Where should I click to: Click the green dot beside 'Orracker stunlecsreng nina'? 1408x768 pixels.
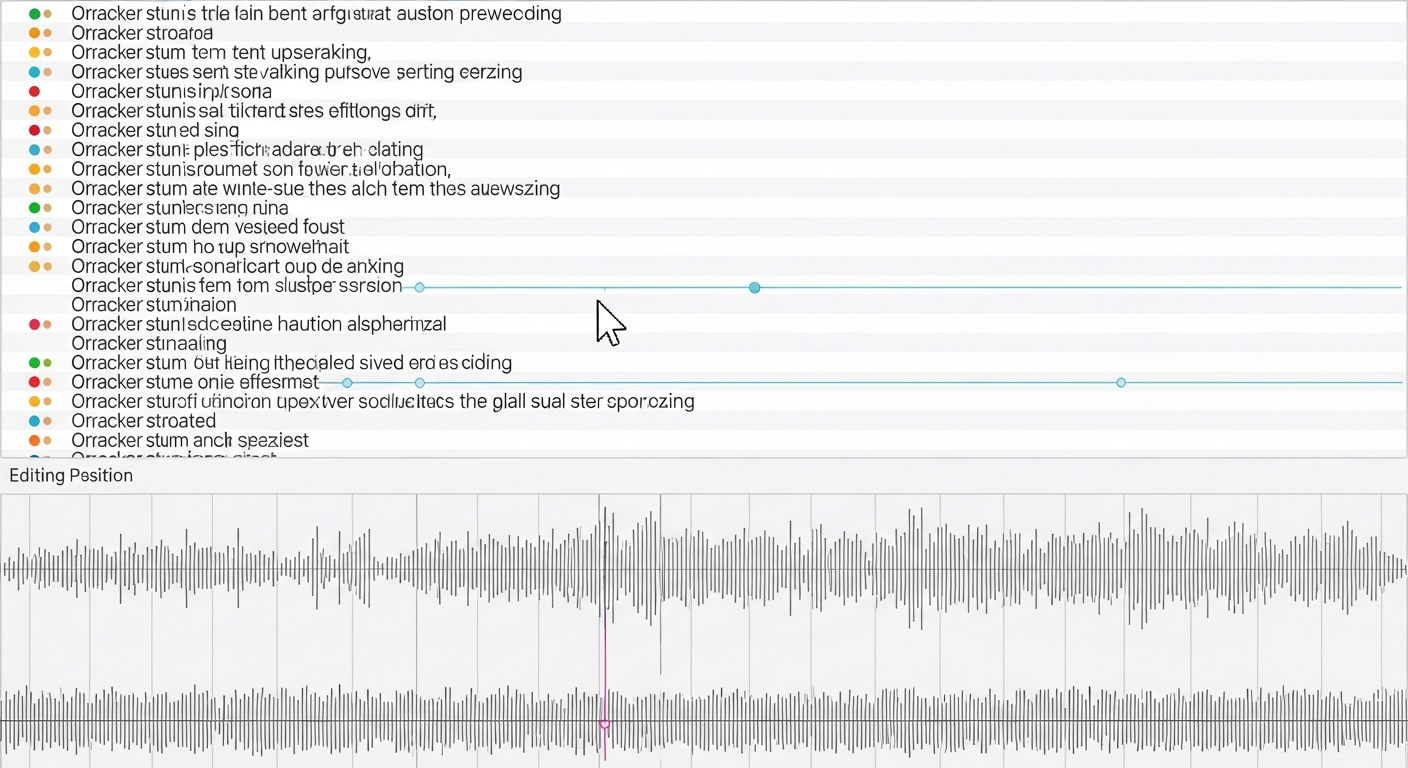tap(35, 208)
